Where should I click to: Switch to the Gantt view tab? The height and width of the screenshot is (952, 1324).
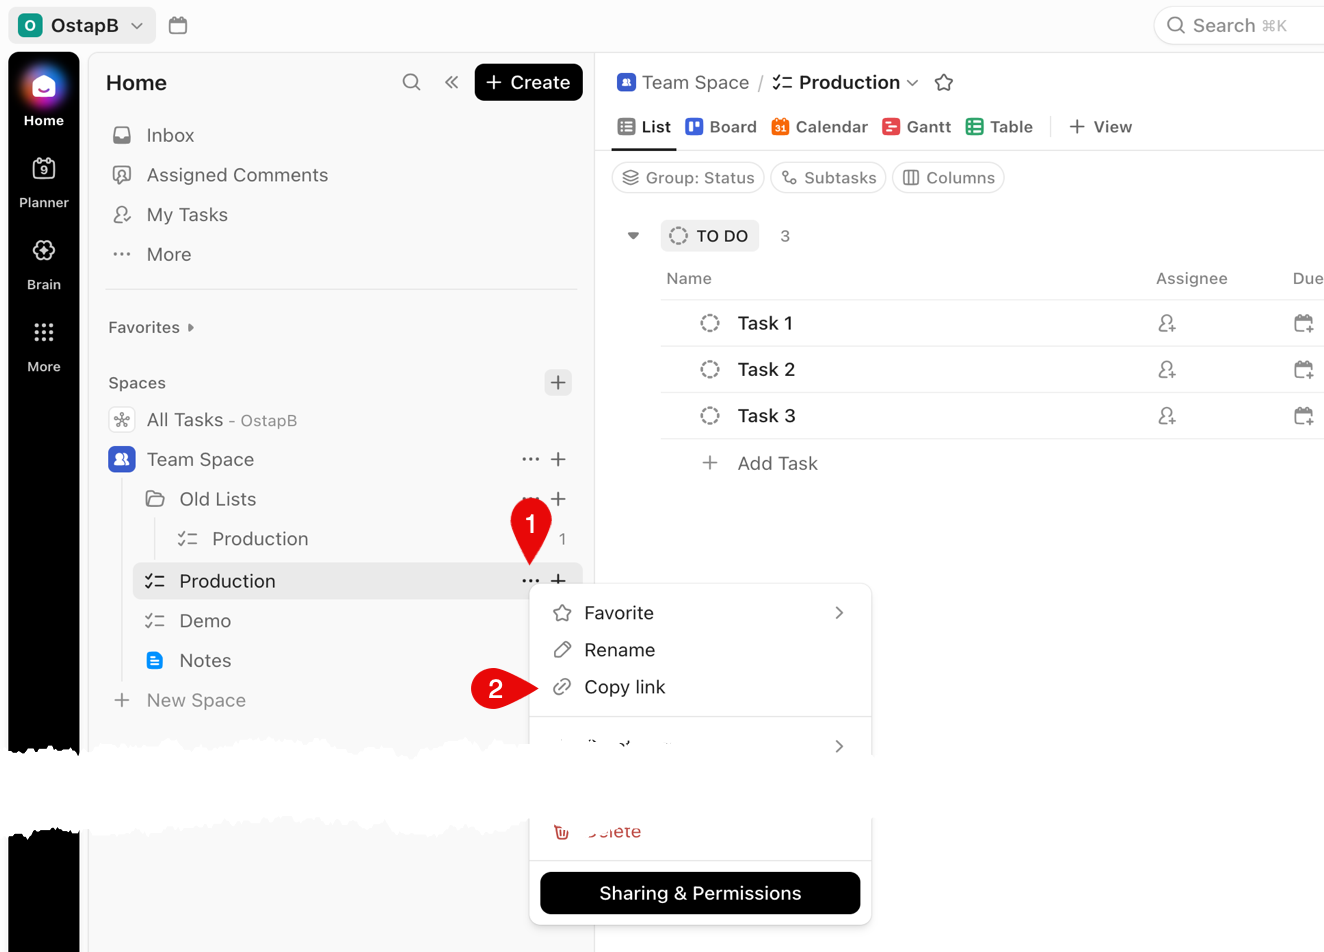[x=916, y=126]
